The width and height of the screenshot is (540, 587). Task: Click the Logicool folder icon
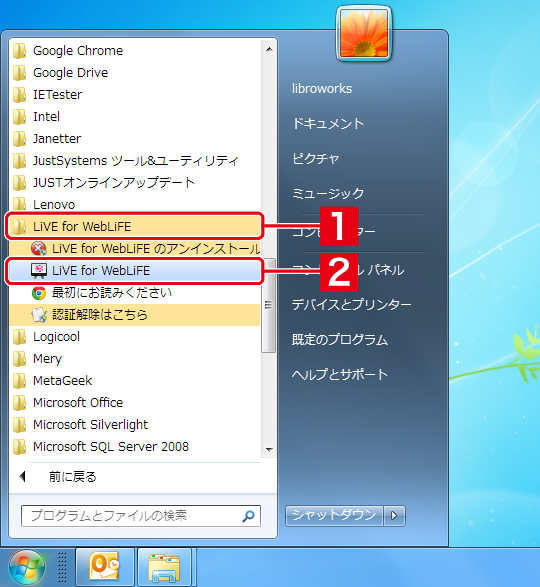[19, 337]
